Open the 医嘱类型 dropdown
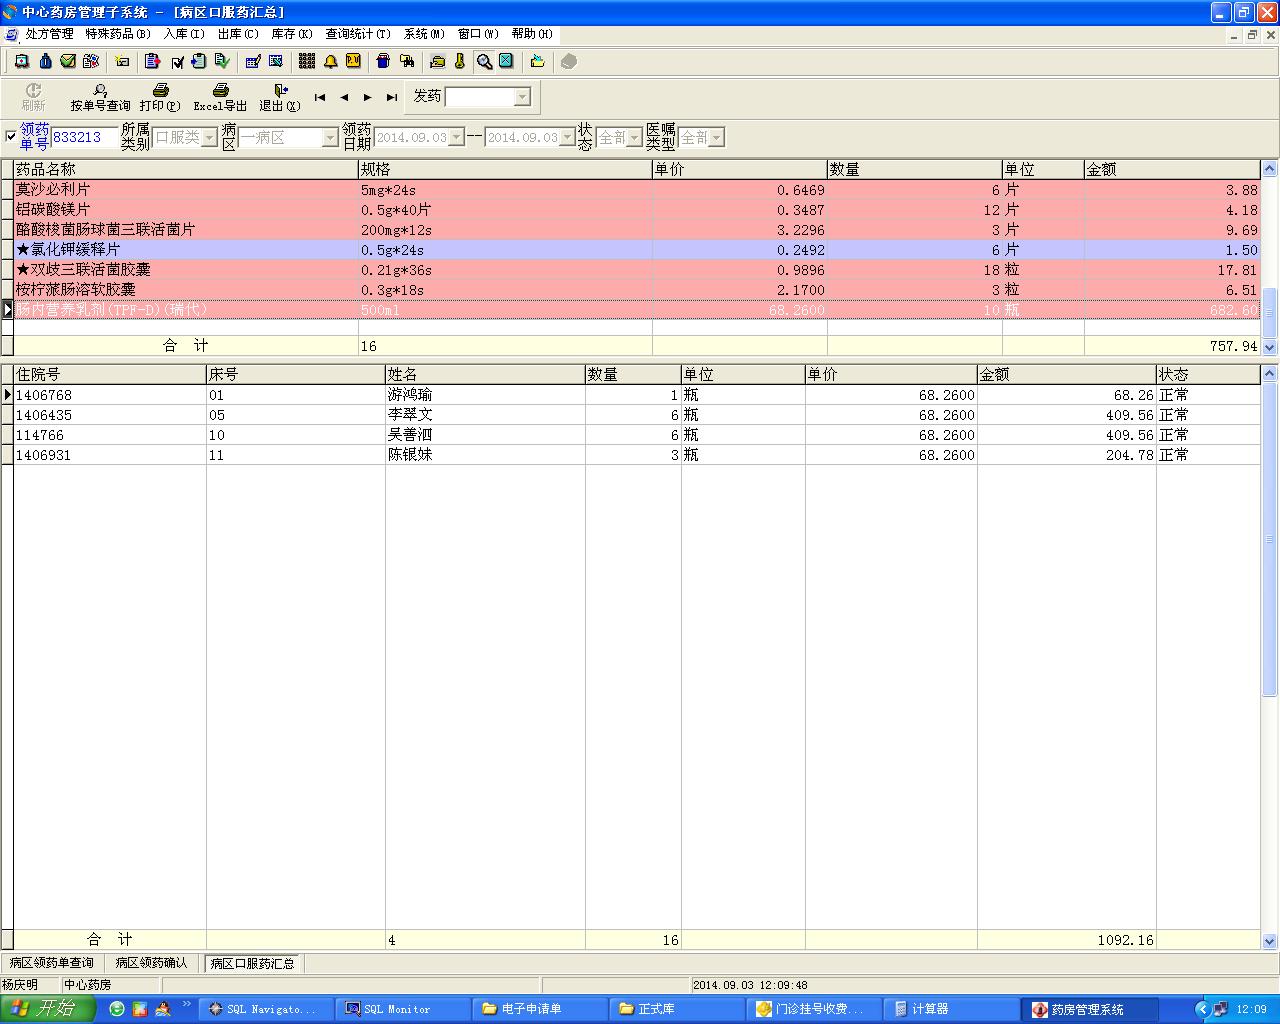Image resolution: width=1280 pixels, height=1024 pixels. tap(716, 138)
